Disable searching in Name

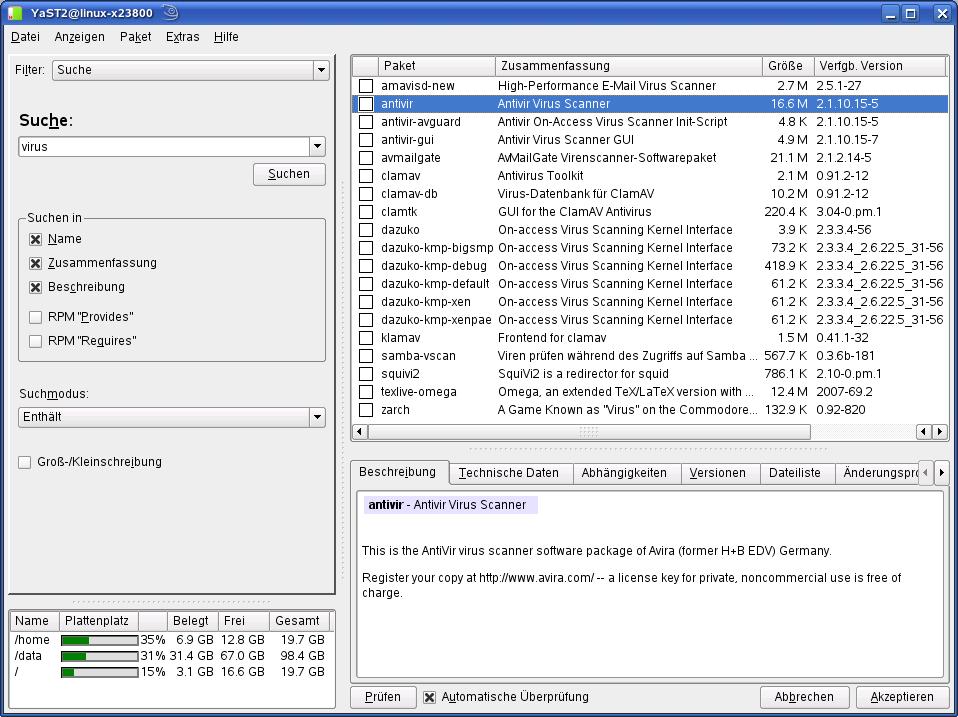point(35,239)
